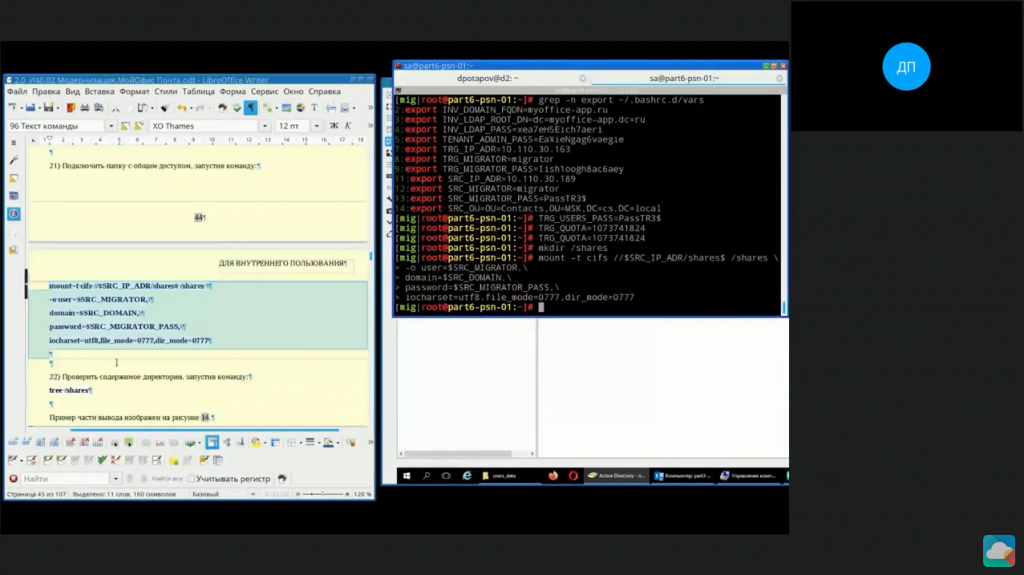Open the Таблица menu
Image resolution: width=1024 pixels, height=575 pixels.
click(x=198, y=91)
